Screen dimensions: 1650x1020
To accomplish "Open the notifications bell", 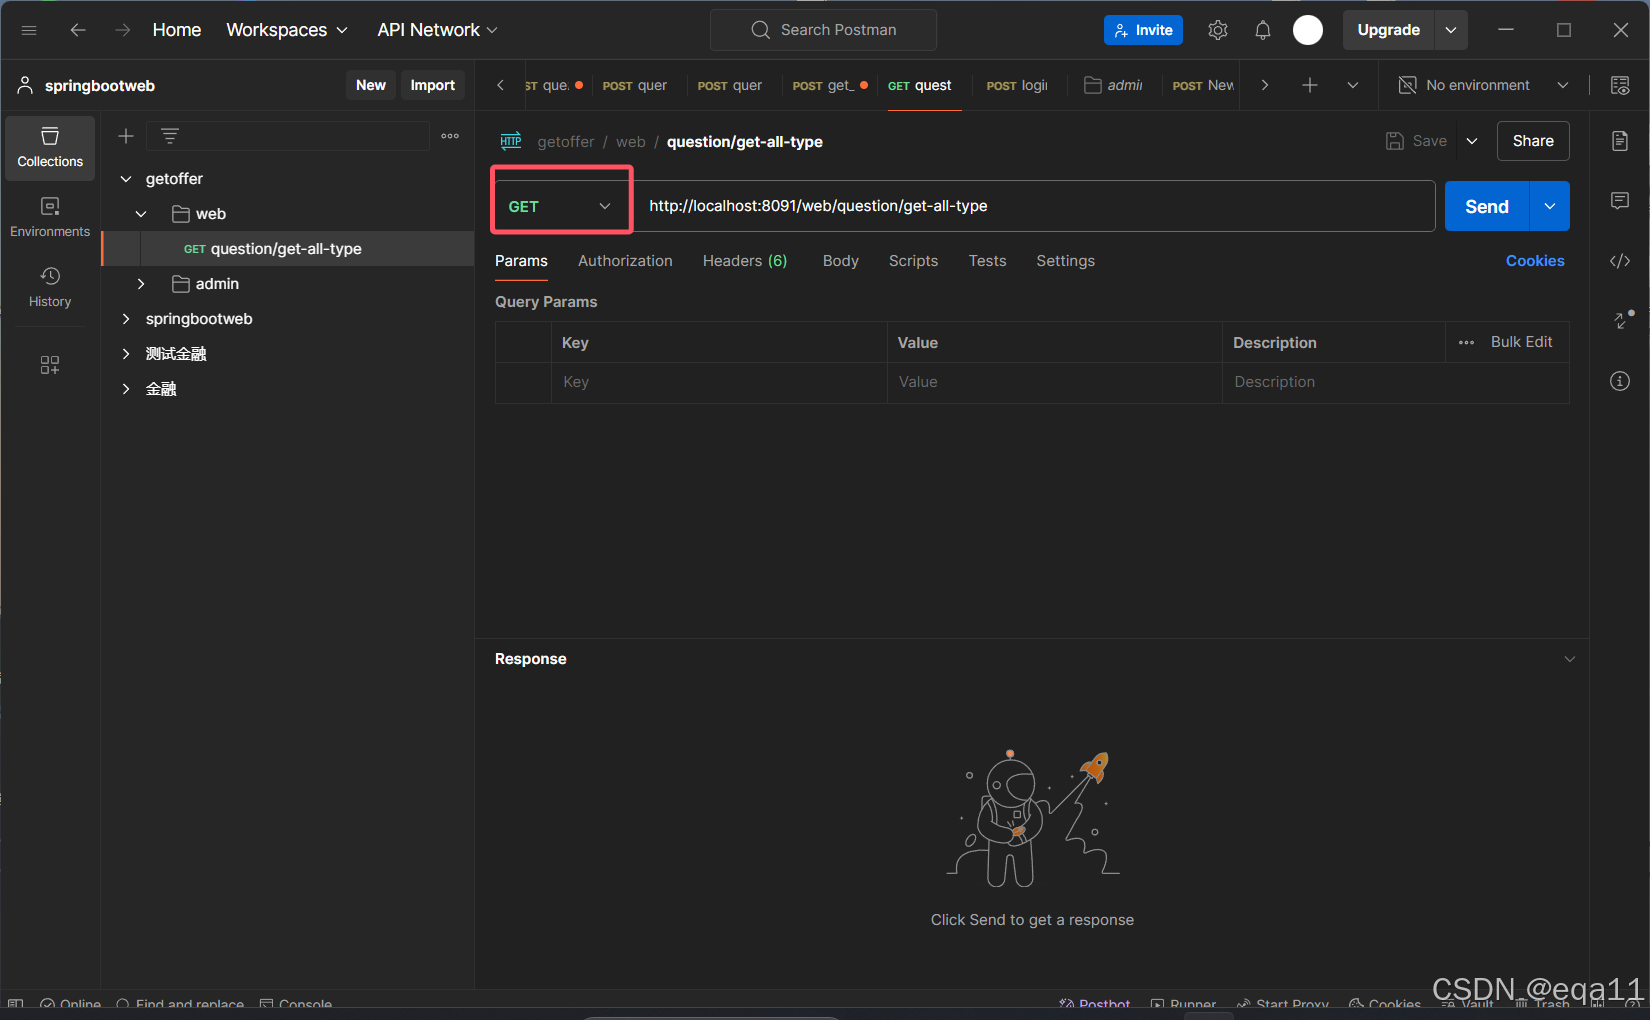I will [1262, 30].
